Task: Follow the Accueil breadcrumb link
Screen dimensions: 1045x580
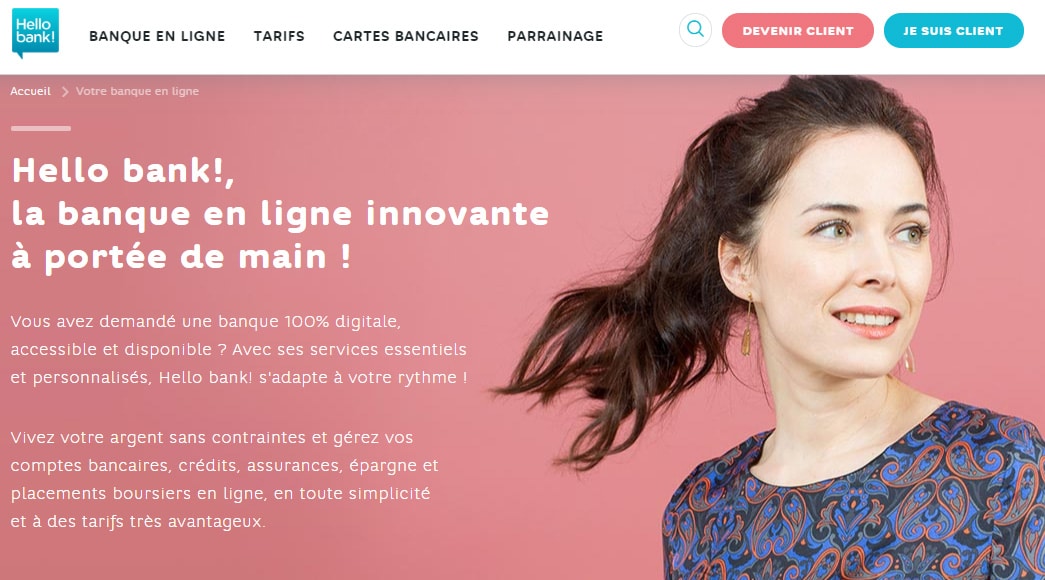Action: 31,91
